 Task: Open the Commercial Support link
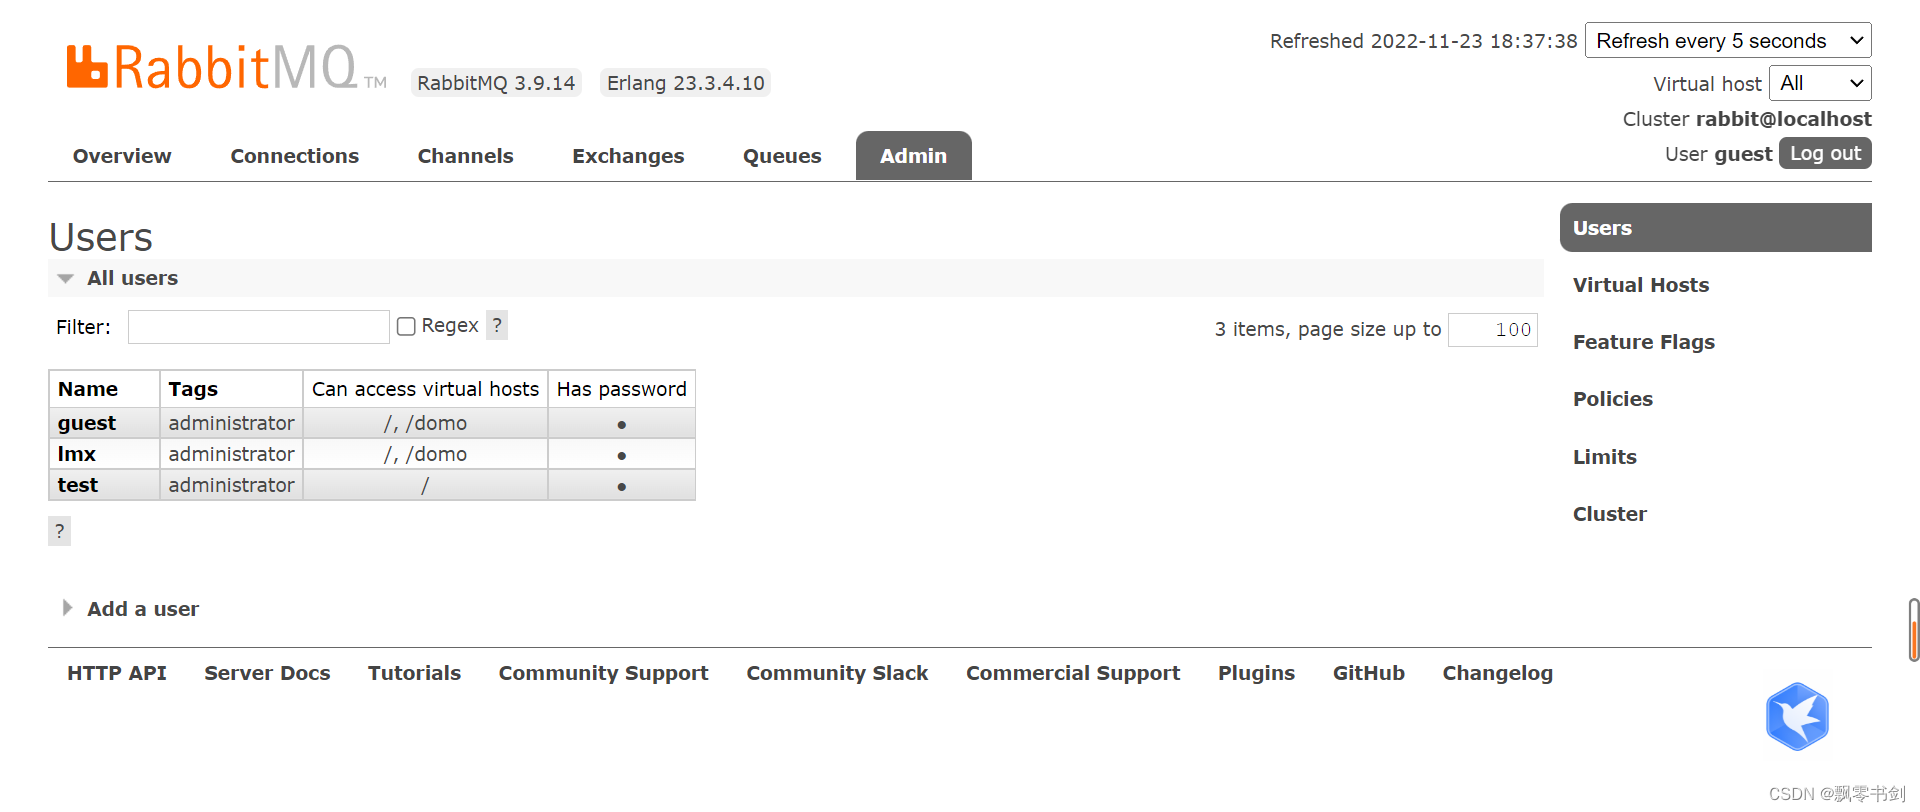1073,673
